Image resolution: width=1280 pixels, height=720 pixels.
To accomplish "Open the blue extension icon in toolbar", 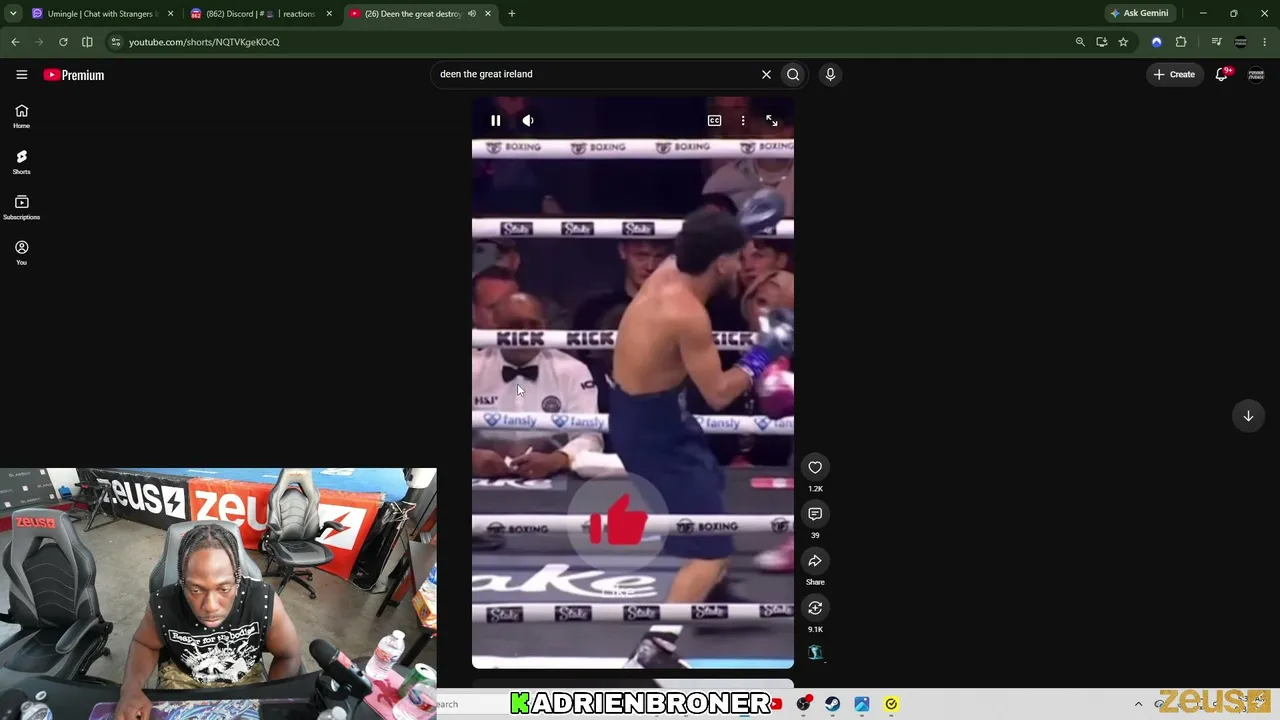I will point(1157,42).
